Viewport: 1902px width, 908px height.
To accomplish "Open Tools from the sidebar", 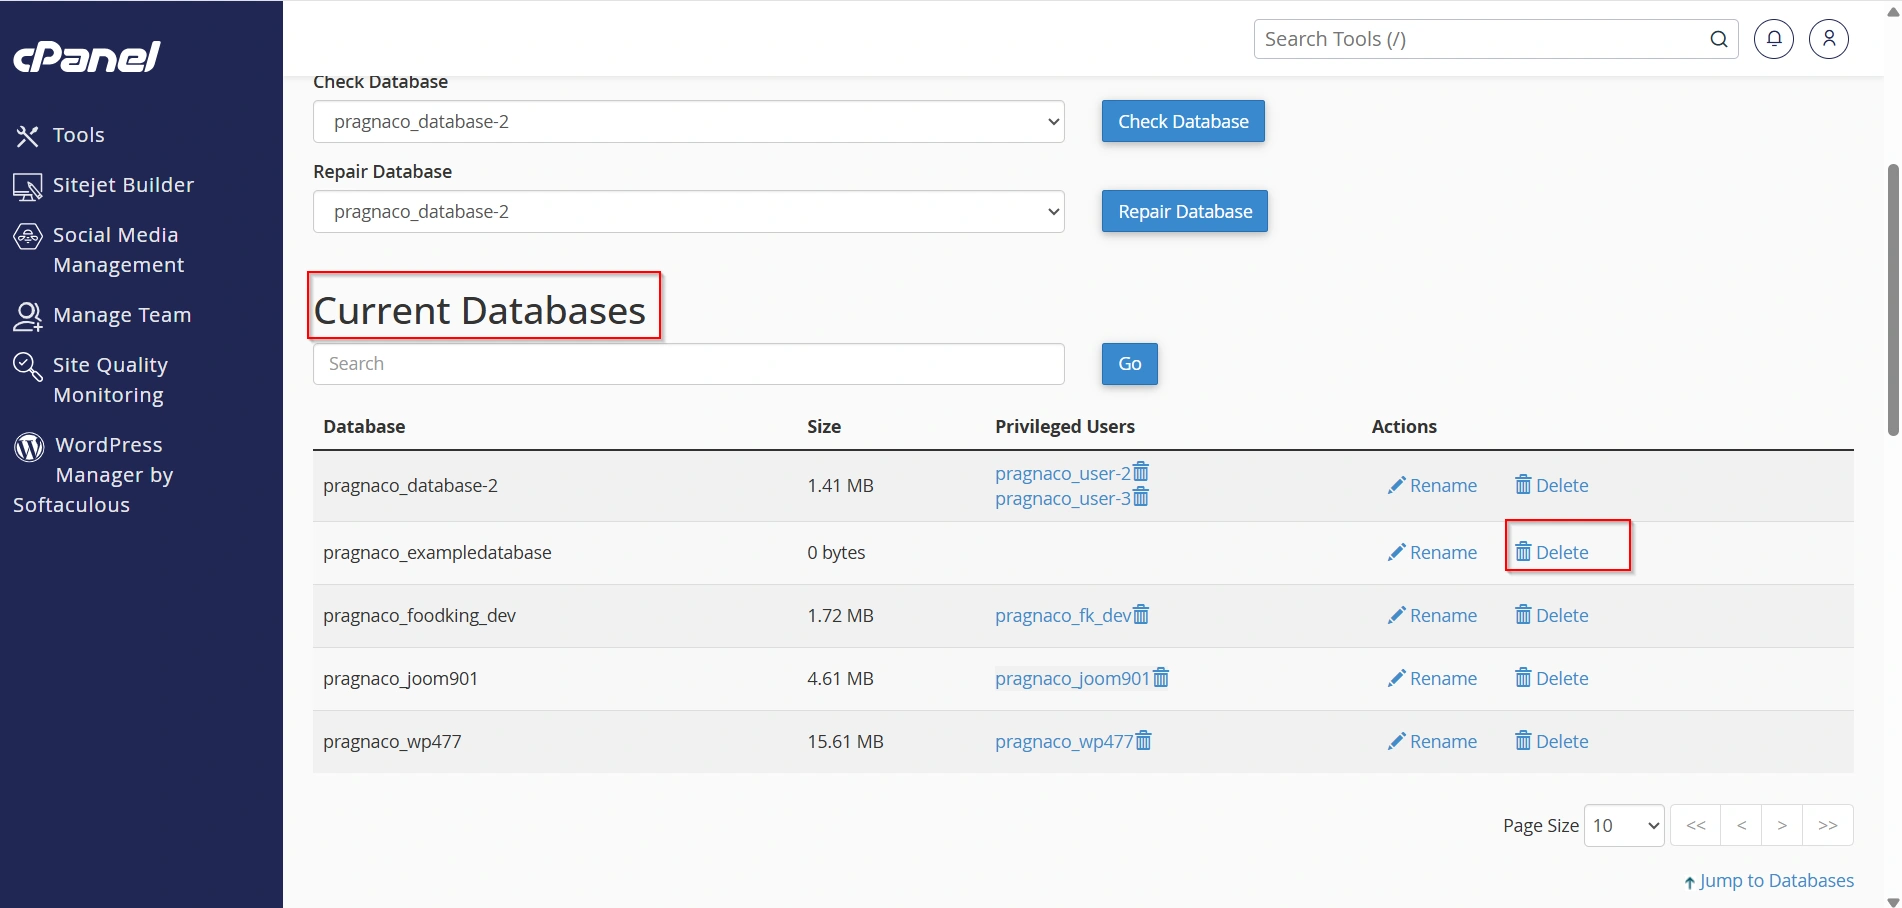I will (78, 135).
